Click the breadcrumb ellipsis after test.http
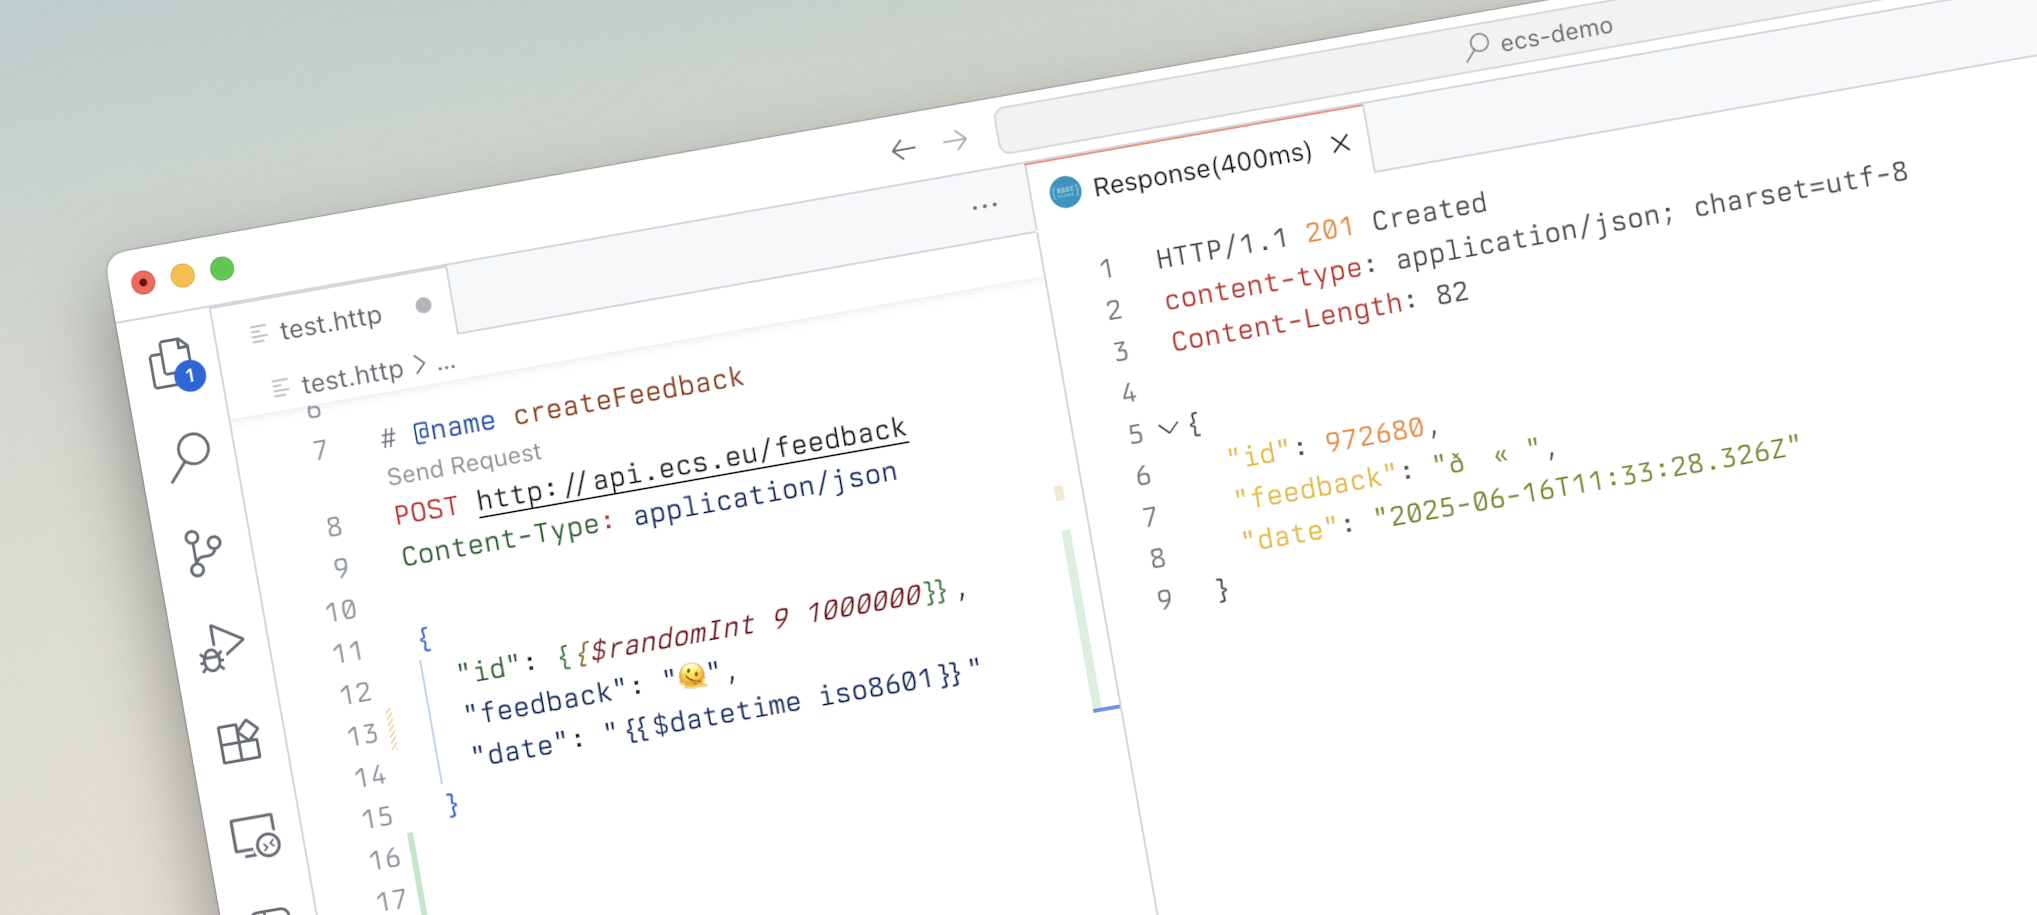Viewport: 2037px width, 915px height. 446,367
